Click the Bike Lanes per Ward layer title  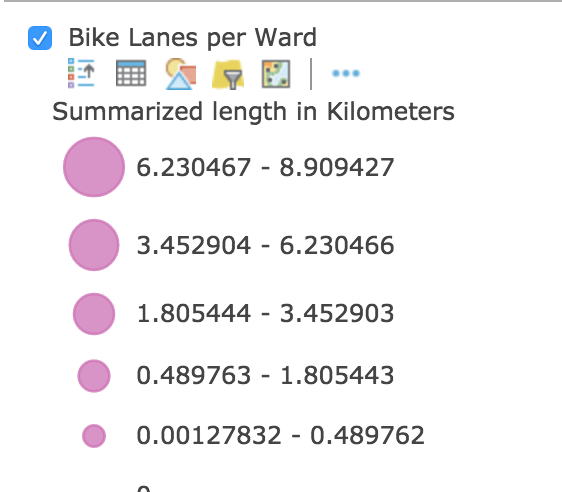pyautogui.click(x=192, y=38)
